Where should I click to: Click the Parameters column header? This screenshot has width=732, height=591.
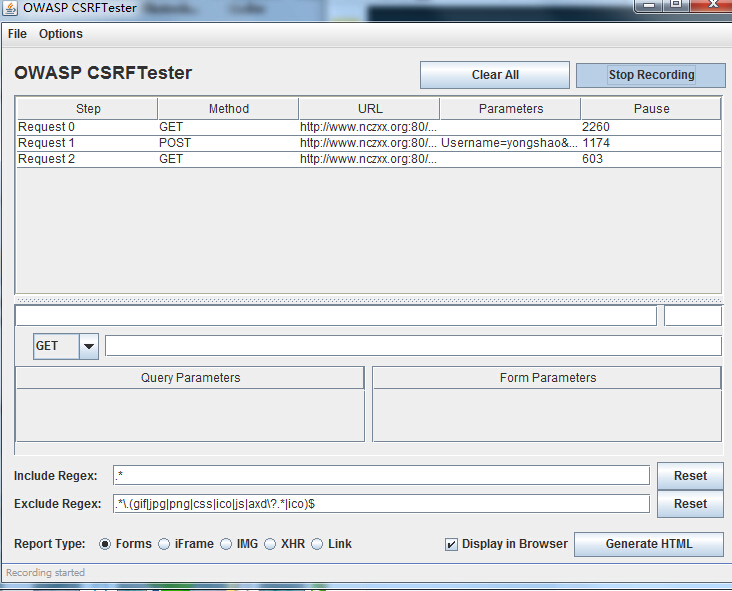coord(511,109)
